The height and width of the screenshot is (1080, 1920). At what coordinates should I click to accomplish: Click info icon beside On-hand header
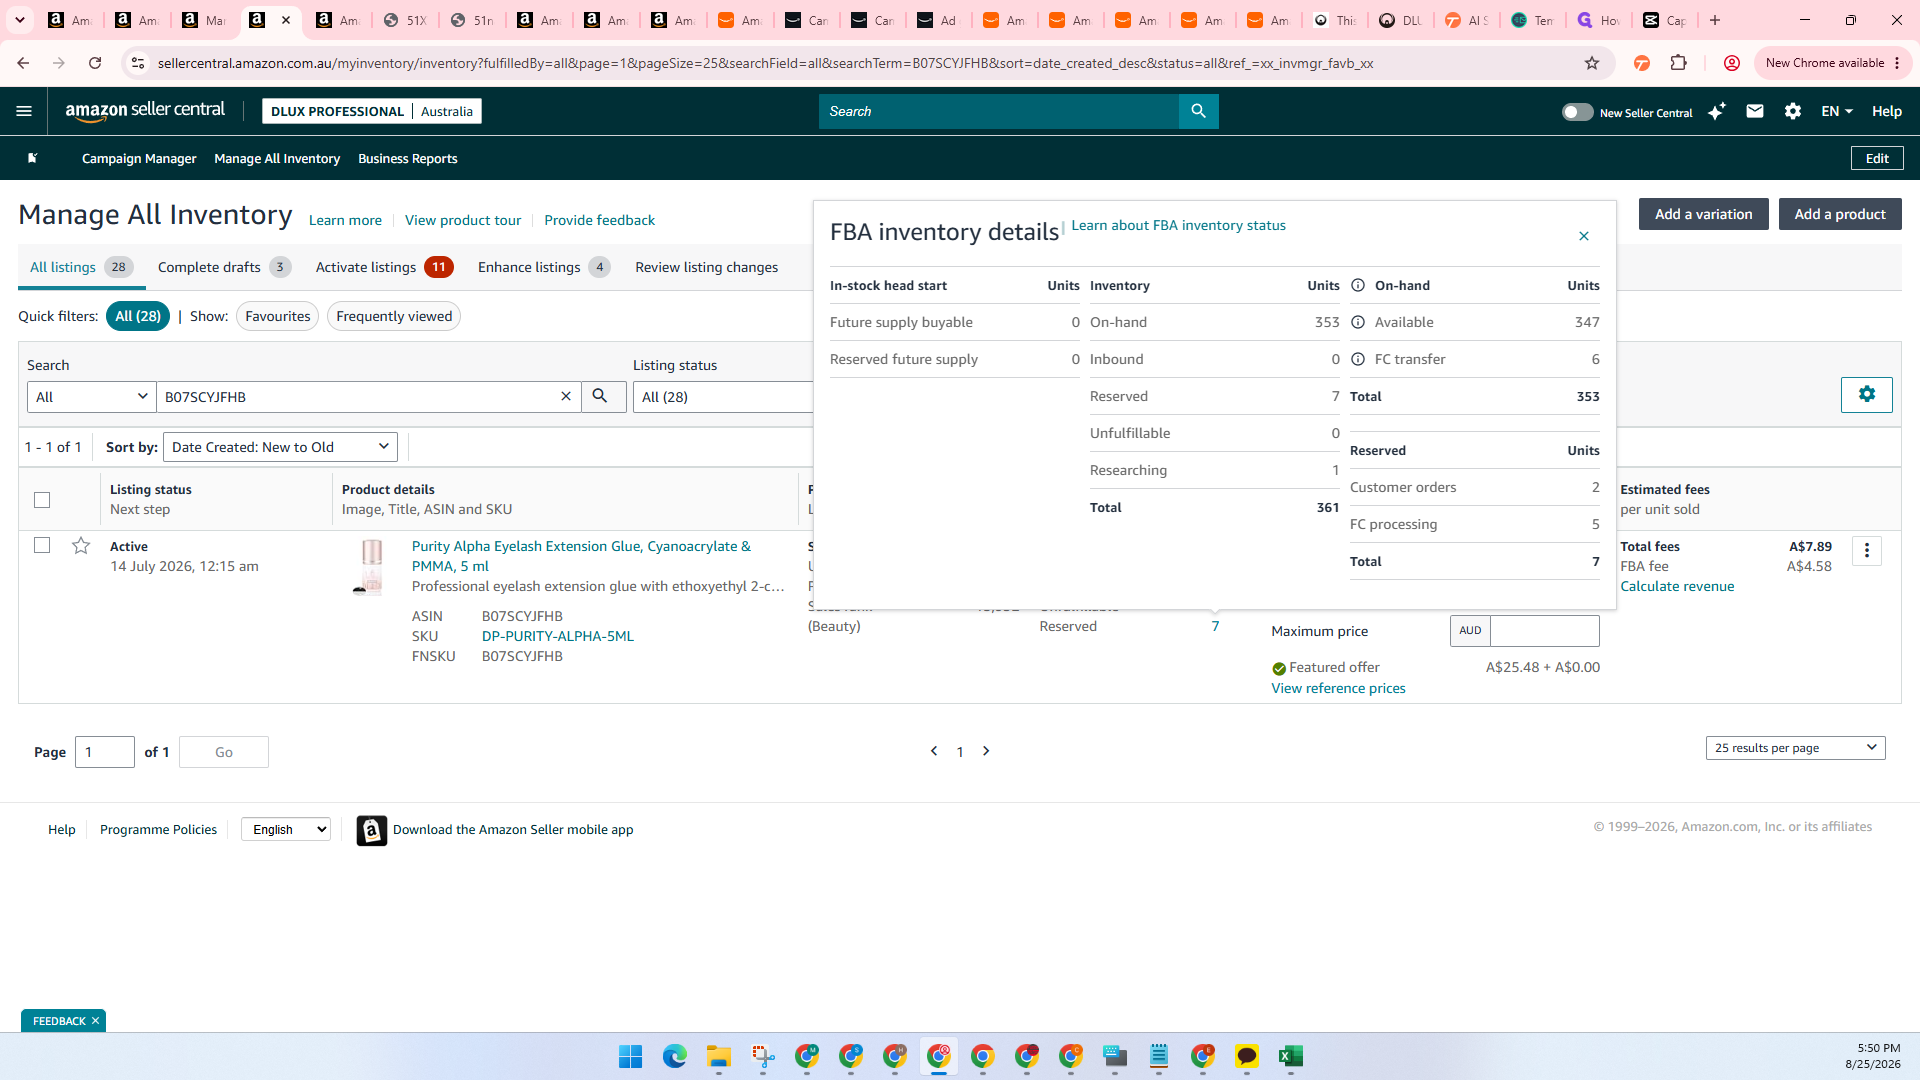pos(1358,285)
